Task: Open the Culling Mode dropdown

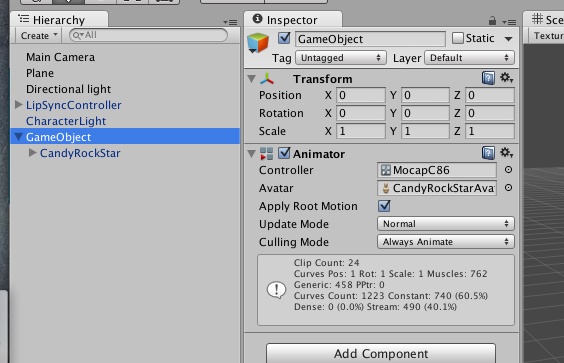Action: point(446,242)
